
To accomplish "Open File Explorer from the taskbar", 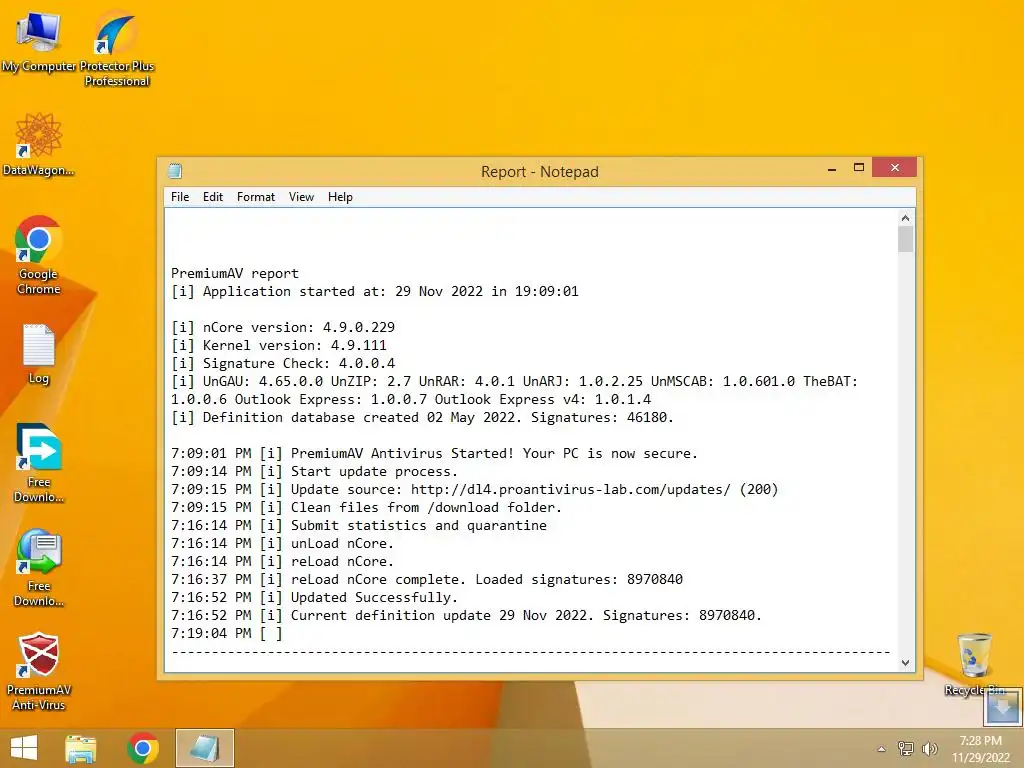I will (81, 748).
